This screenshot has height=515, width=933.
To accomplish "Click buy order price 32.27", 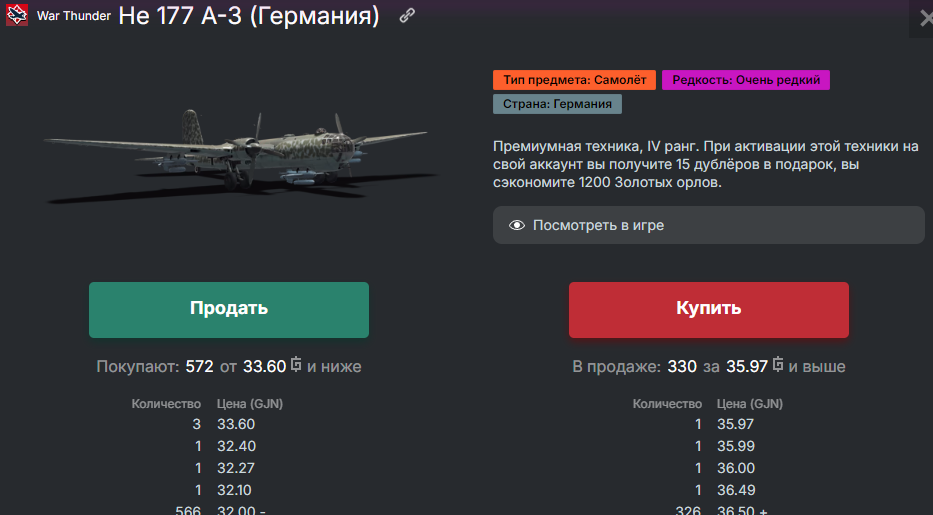I will click(236, 468).
